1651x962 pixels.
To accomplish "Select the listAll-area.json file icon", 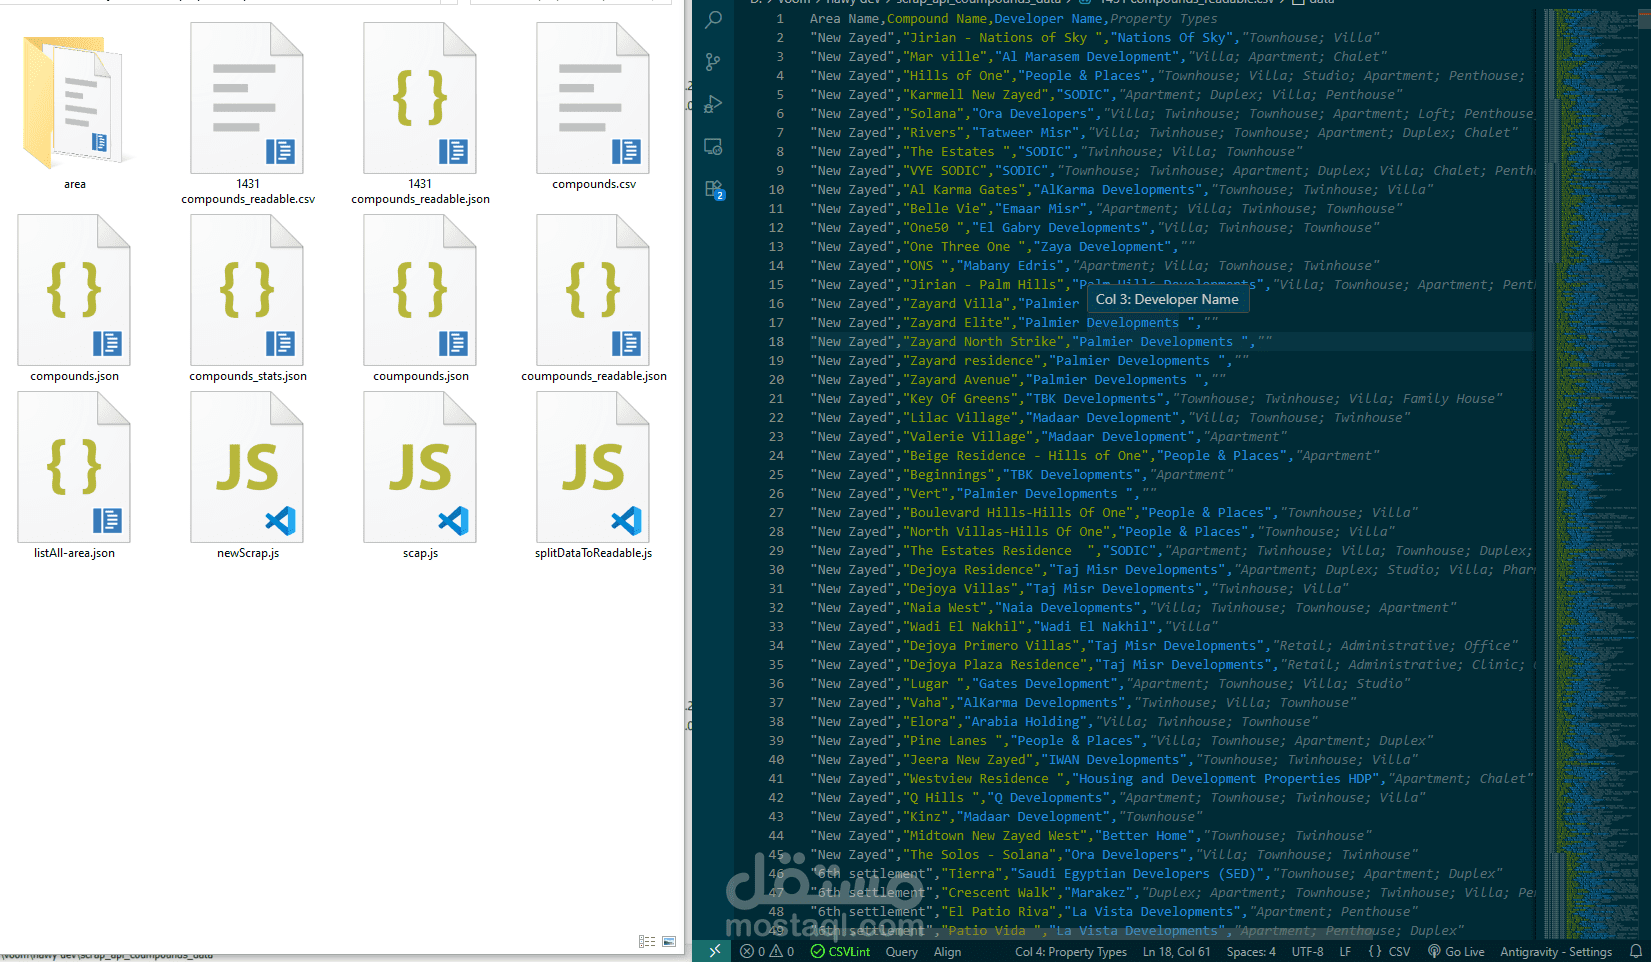I will [x=74, y=467].
